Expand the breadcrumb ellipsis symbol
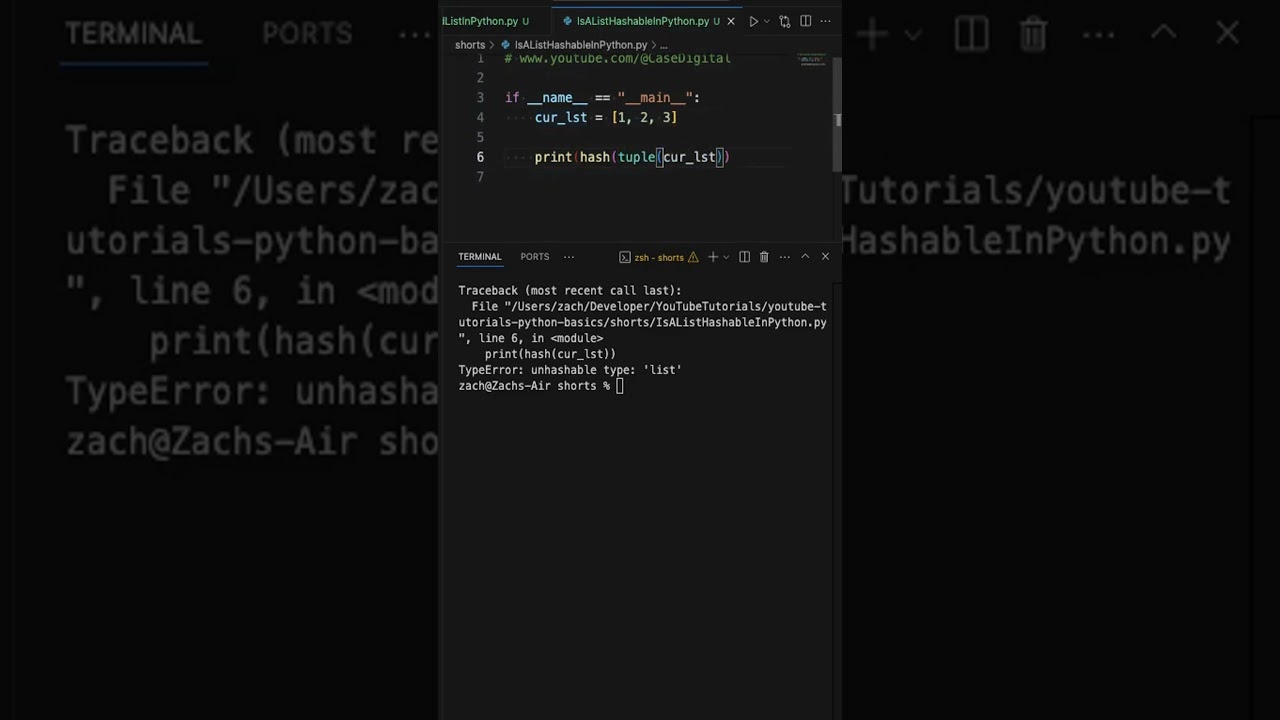Viewport: 1280px width, 720px height. [x=664, y=45]
